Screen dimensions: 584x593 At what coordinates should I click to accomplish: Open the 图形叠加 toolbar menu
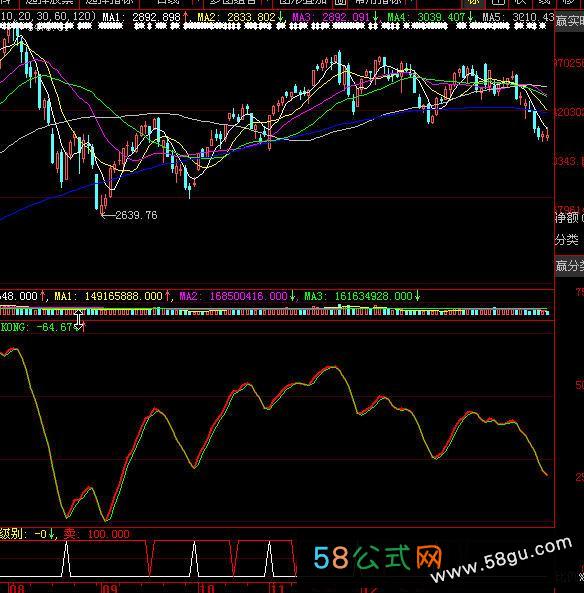click(303, 2)
